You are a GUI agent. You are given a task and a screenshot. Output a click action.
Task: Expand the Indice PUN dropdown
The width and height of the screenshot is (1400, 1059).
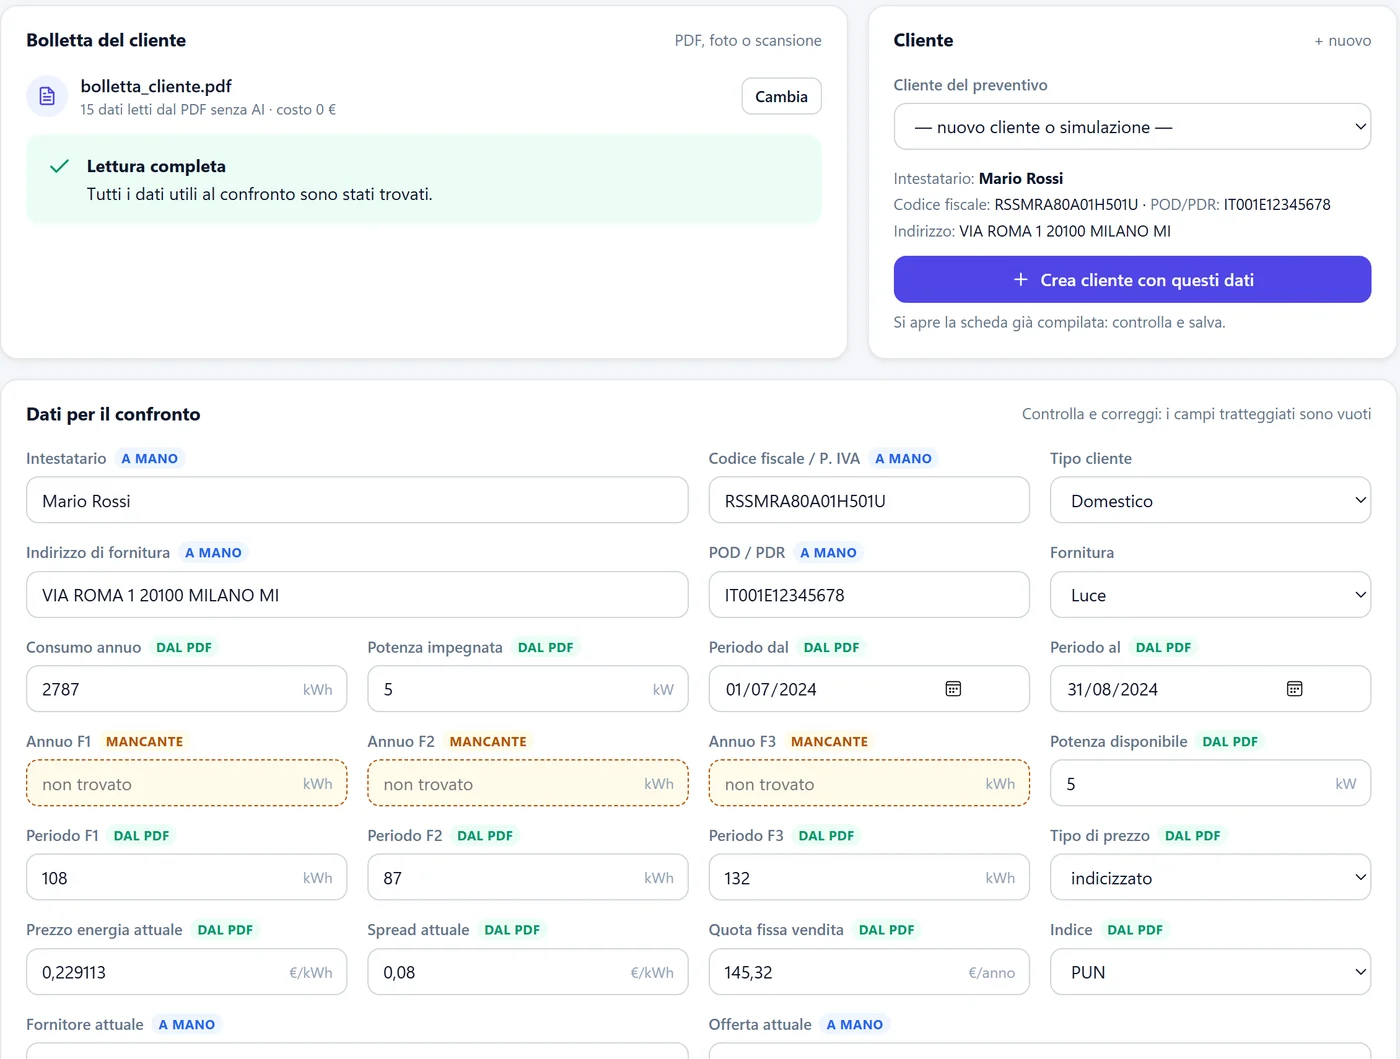click(1210, 972)
